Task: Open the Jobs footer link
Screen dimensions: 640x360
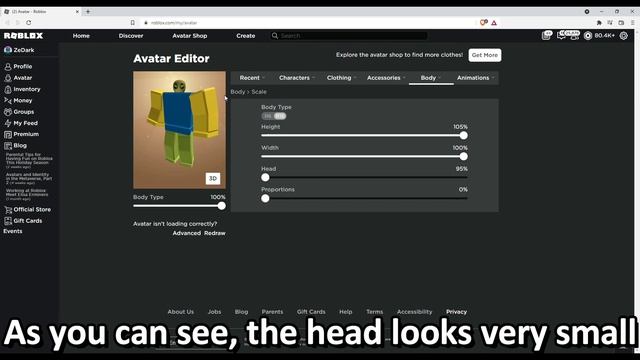Action: pyautogui.click(x=214, y=312)
